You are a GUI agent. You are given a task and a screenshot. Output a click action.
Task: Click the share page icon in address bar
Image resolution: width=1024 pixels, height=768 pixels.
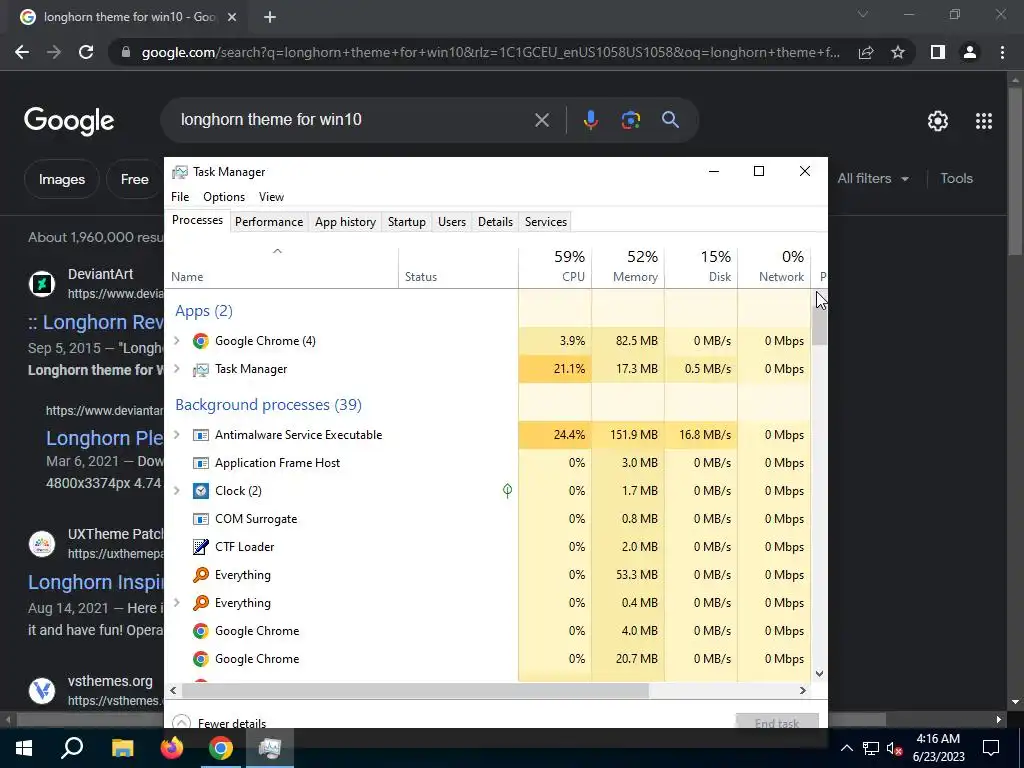pyautogui.click(x=866, y=52)
